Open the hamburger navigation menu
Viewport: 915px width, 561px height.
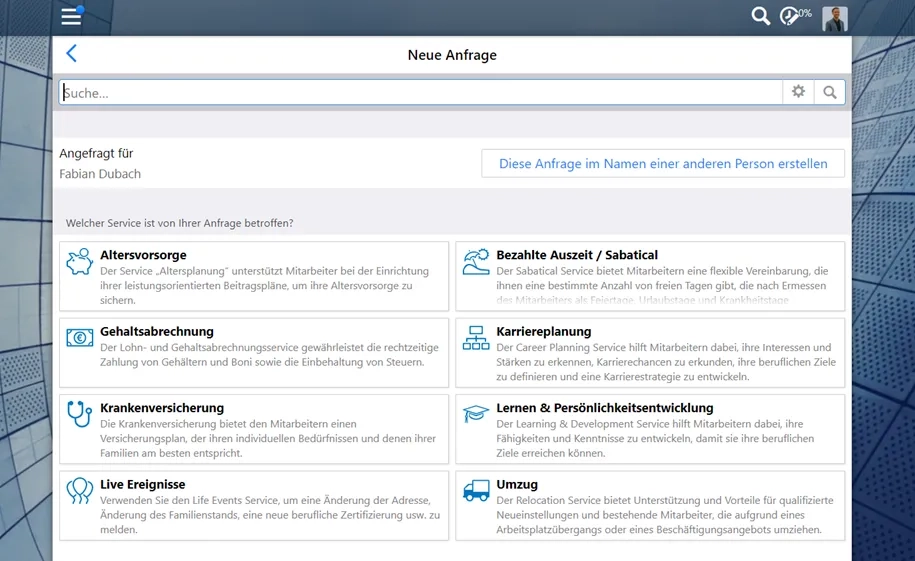(71, 16)
